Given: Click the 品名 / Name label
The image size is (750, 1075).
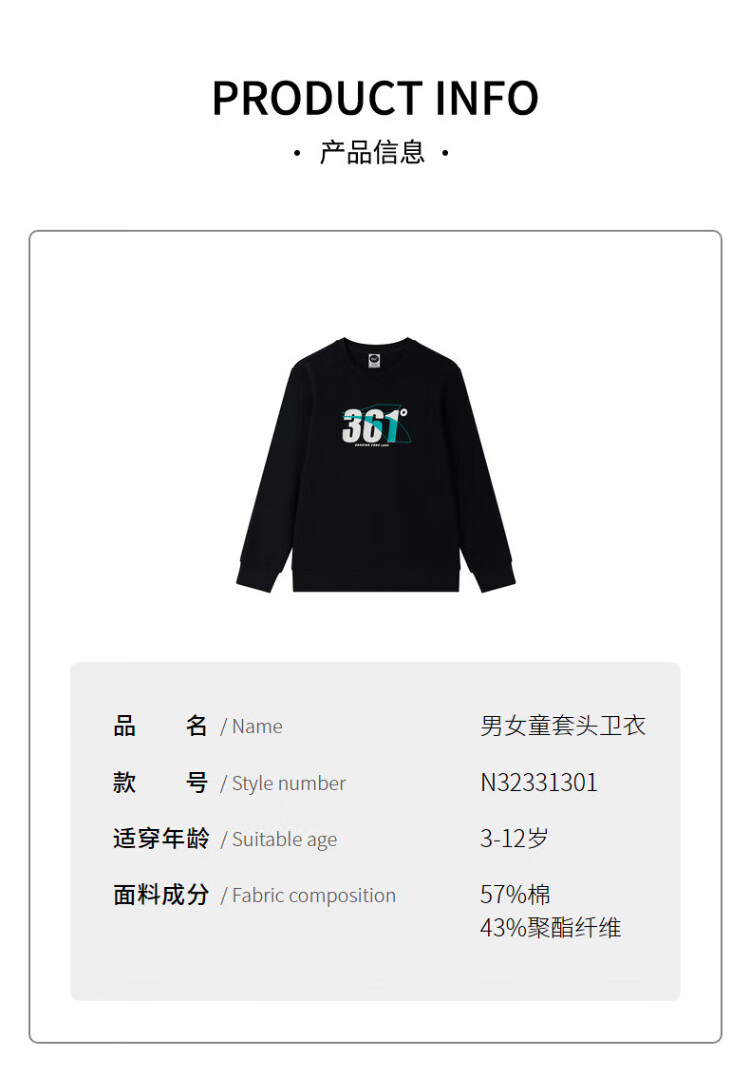Looking at the screenshot, I should pos(197,725).
